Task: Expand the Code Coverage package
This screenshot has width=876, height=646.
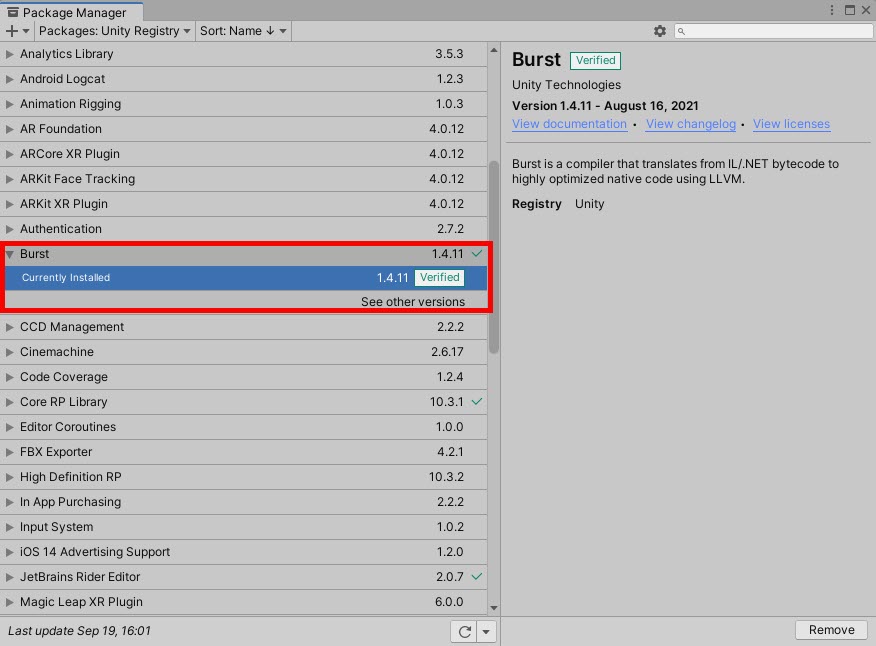Action: tap(9, 377)
